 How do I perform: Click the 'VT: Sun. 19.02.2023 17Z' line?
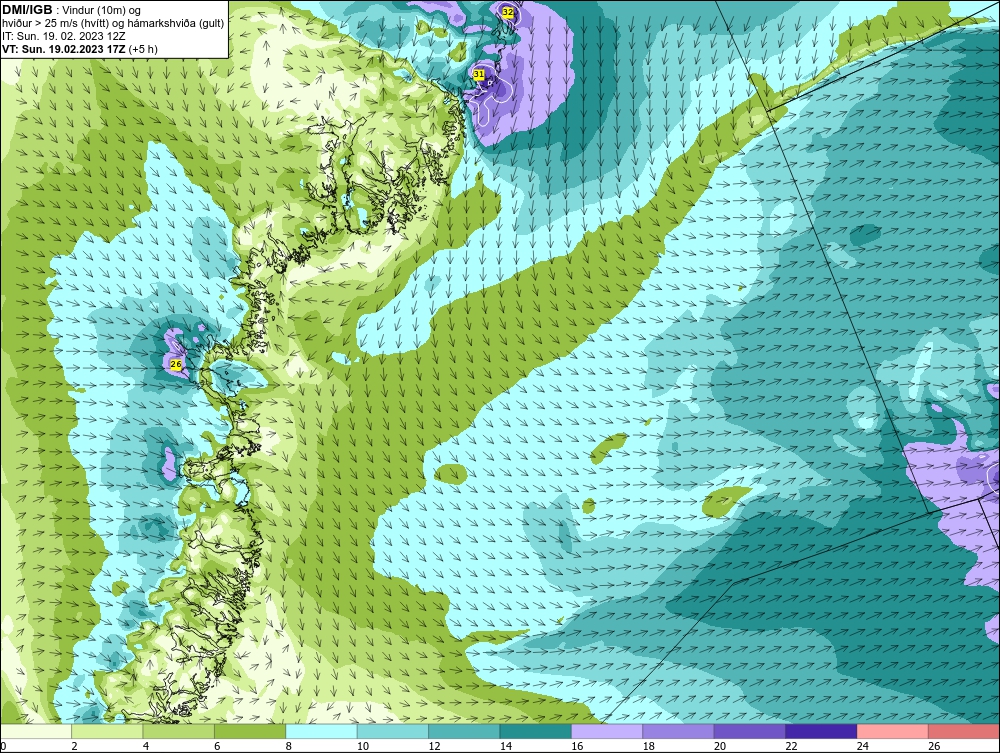click(x=63, y=49)
